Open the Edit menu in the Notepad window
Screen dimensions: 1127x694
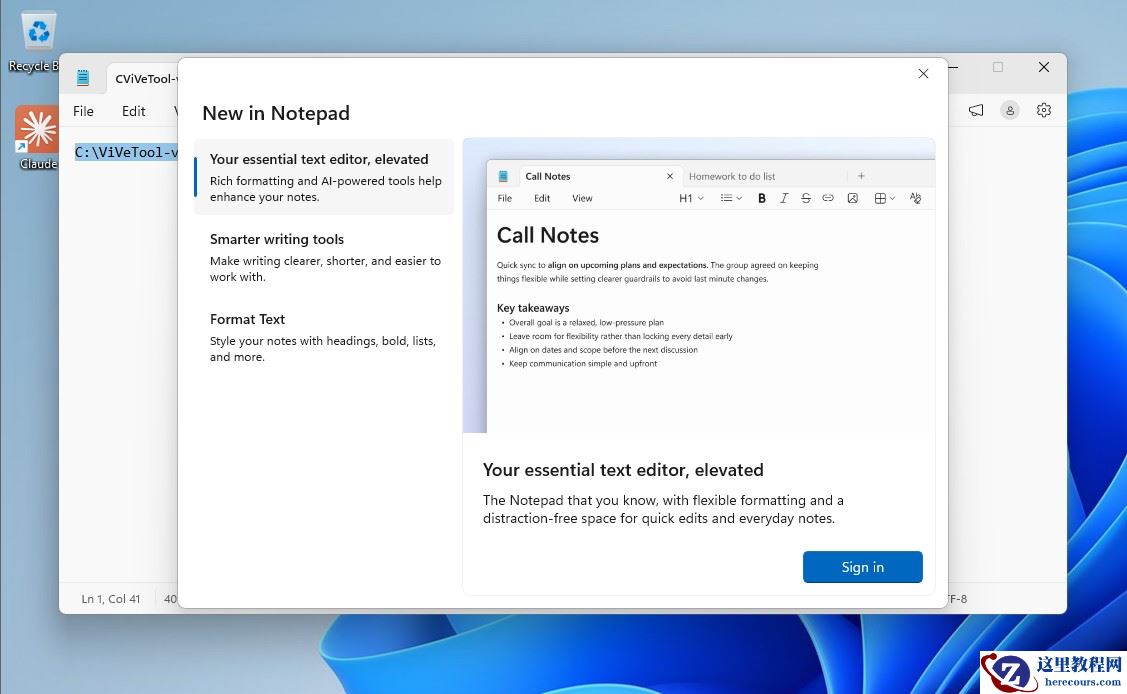134,111
